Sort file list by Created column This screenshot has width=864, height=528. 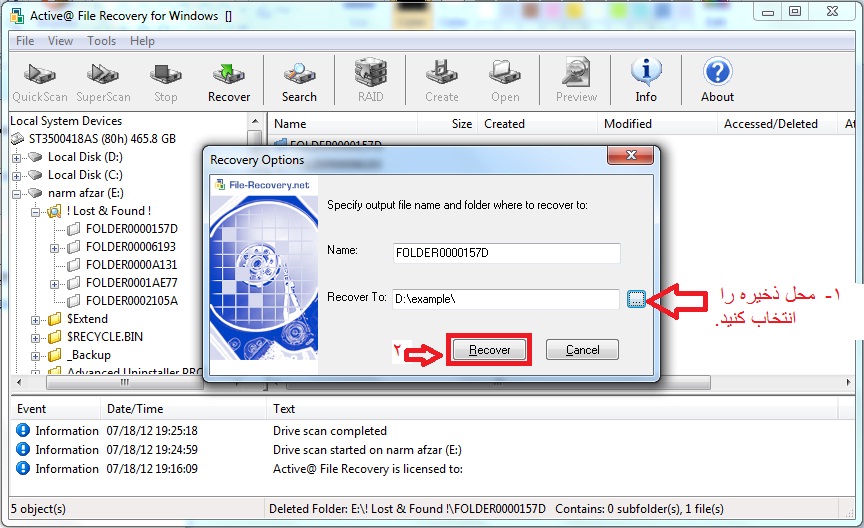(x=538, y=124)
